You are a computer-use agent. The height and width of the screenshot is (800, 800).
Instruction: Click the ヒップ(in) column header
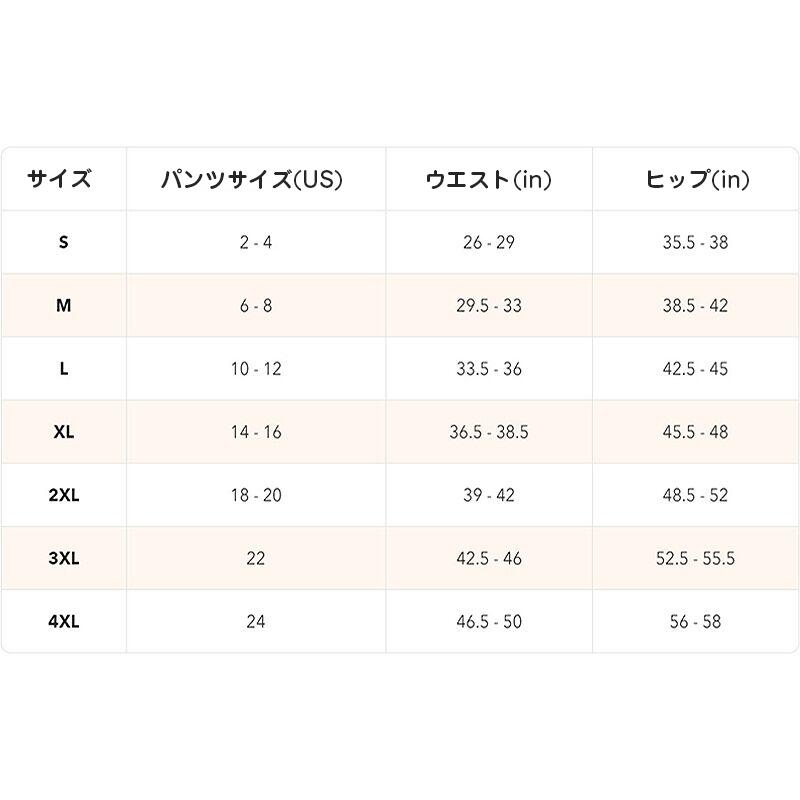(696, 180)
